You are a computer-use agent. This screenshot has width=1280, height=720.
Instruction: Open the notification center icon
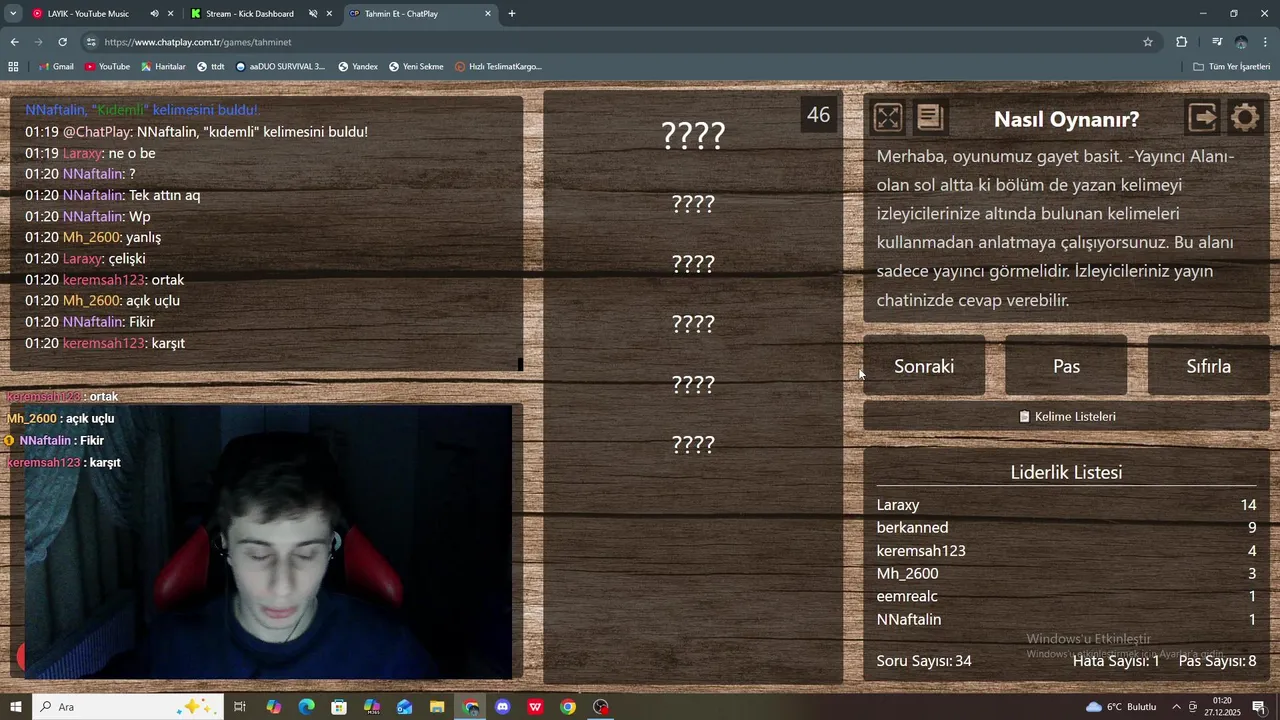click(x=1259, y=707)
